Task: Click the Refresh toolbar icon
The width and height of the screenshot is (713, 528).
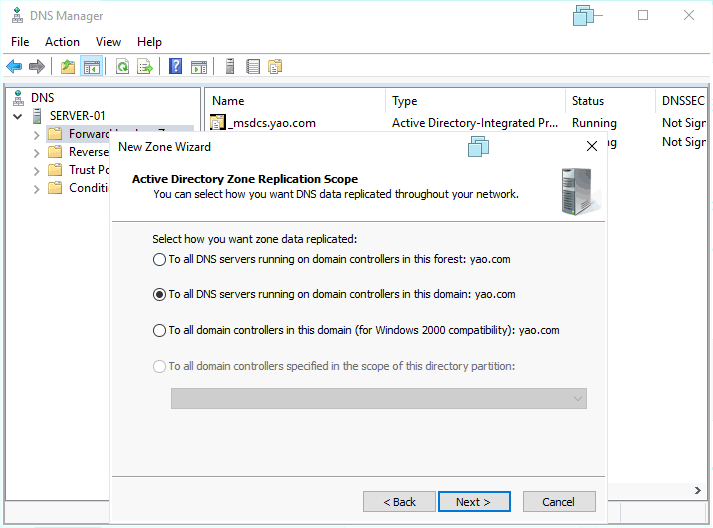Action: click(122, 67)
